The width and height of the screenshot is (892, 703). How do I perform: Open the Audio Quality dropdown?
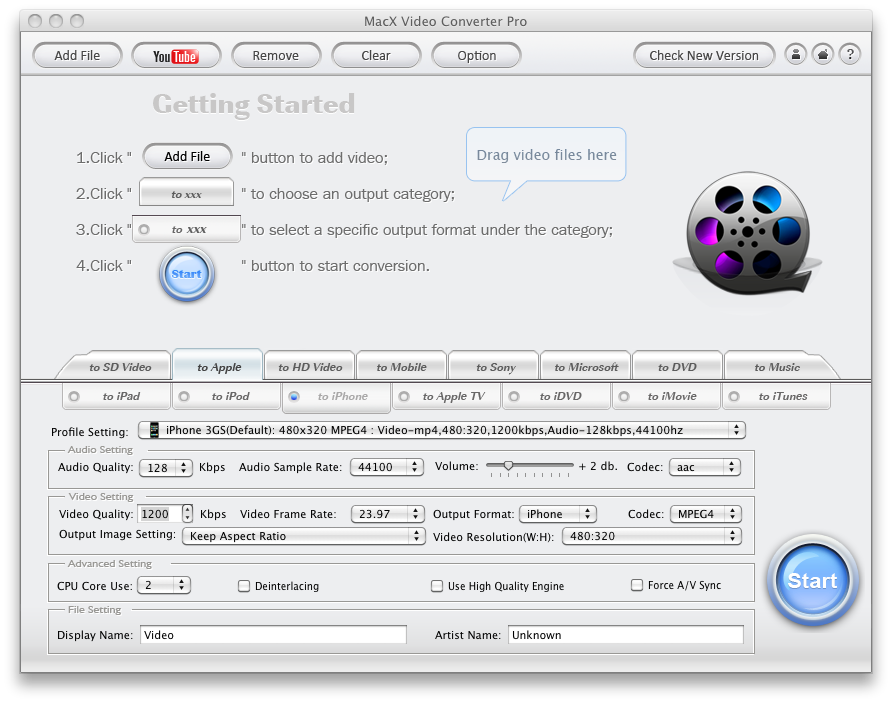166,468
